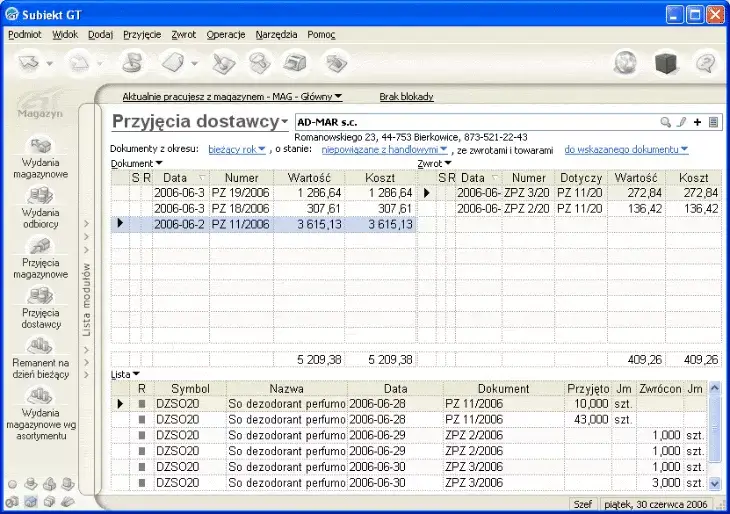Click the printer toolbar icon

(295, 62)
